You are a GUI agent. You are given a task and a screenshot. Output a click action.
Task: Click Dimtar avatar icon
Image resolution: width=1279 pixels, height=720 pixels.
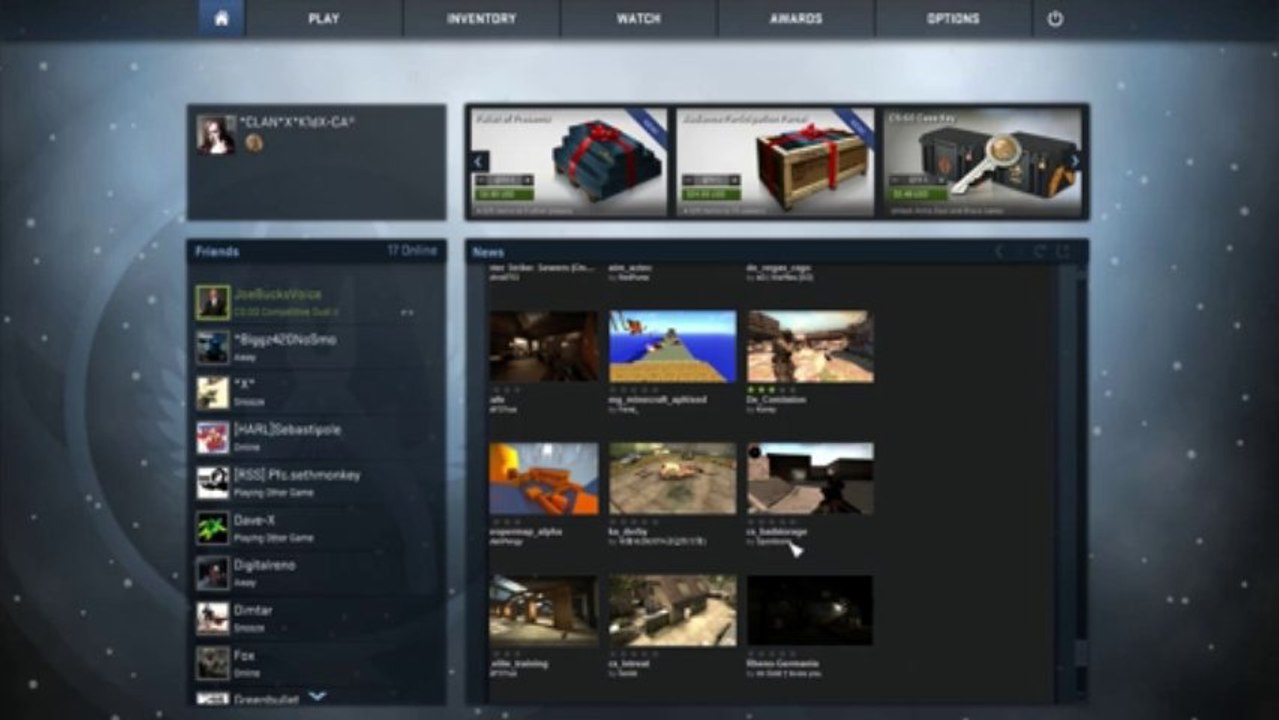point(212,618)
